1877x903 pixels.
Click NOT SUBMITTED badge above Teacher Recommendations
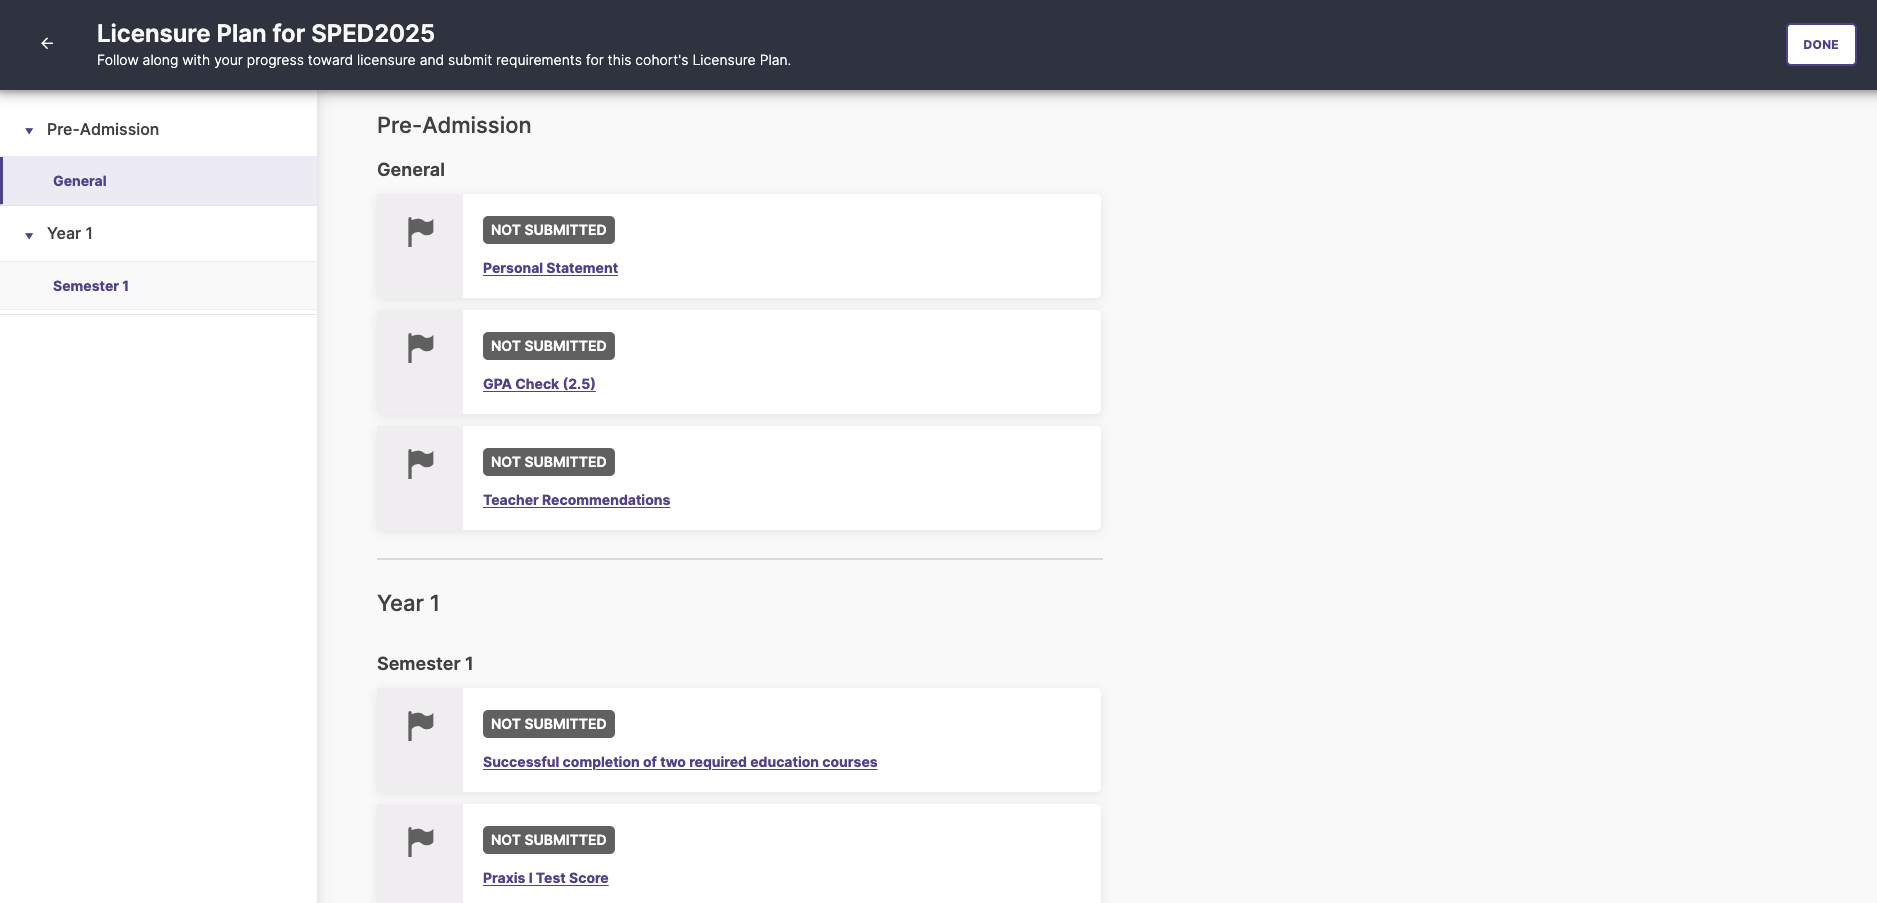pos(549,462)
